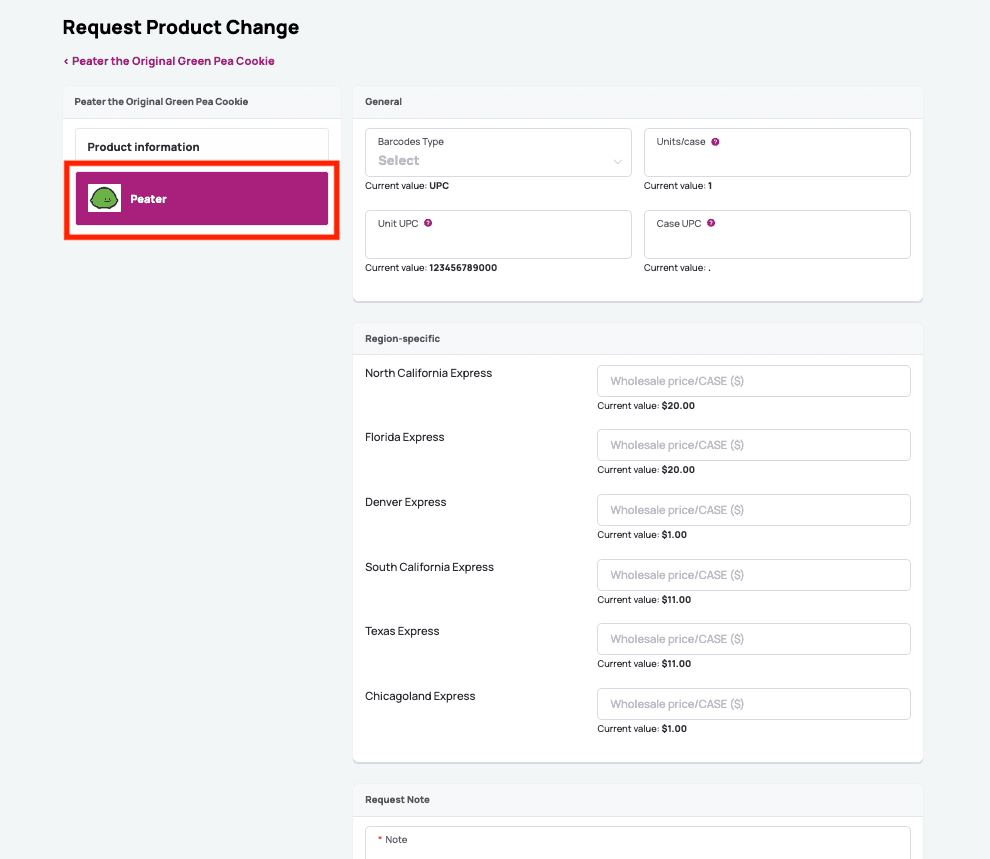The width and height of the screenshot is (990, 859).
Task: Click Denver Express wholesale price field
Action: pos(753,510)
